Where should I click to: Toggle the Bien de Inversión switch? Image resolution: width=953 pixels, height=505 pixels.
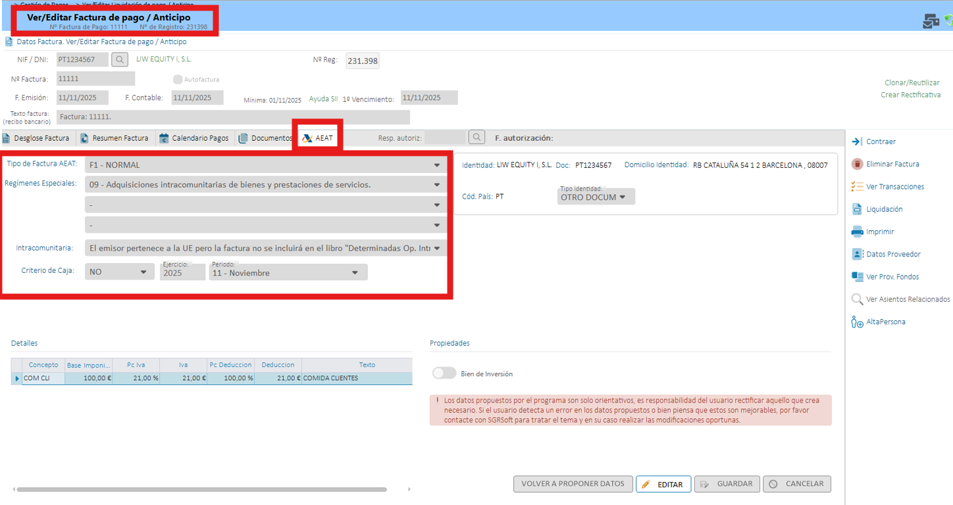click(444, 373)
